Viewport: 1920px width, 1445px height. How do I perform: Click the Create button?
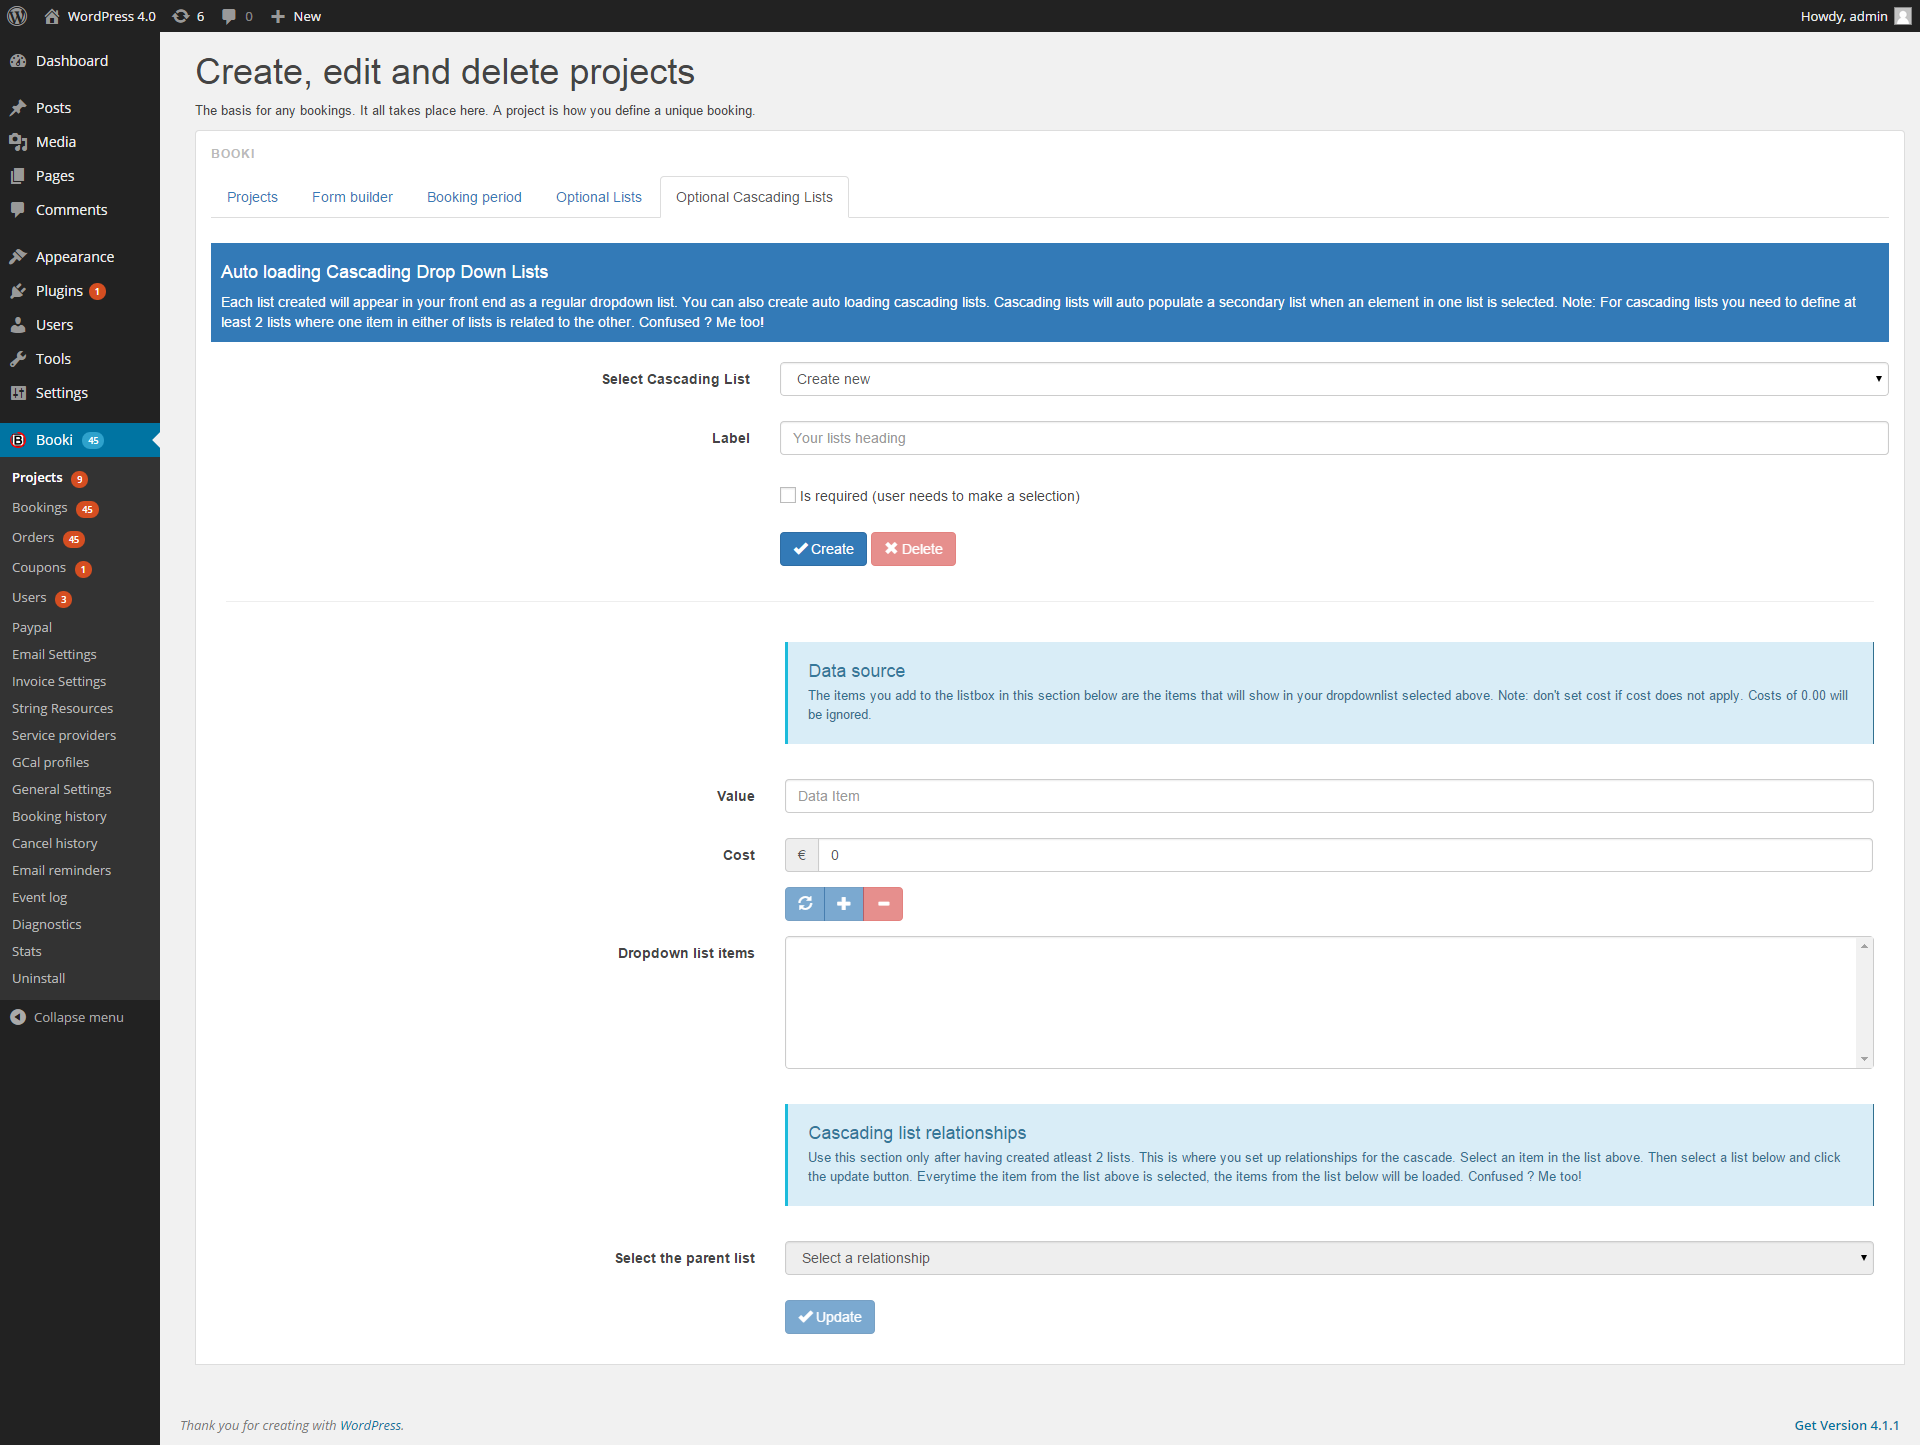pyautogui.click(x=823, y=549)
